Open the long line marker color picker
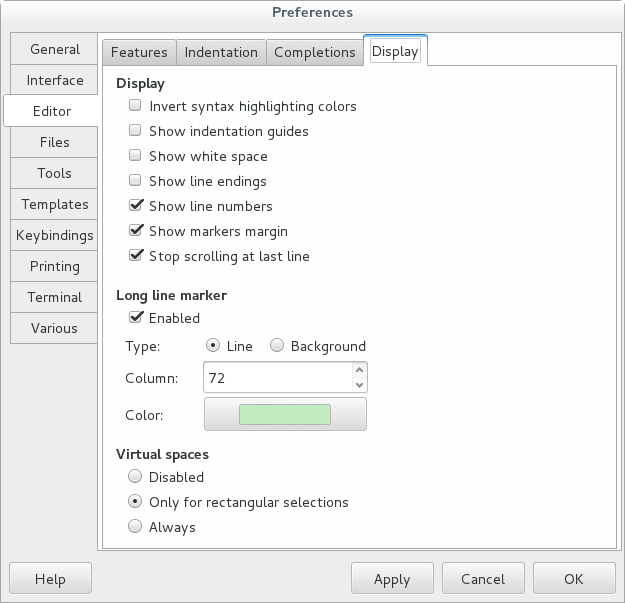 coord(285,414)
